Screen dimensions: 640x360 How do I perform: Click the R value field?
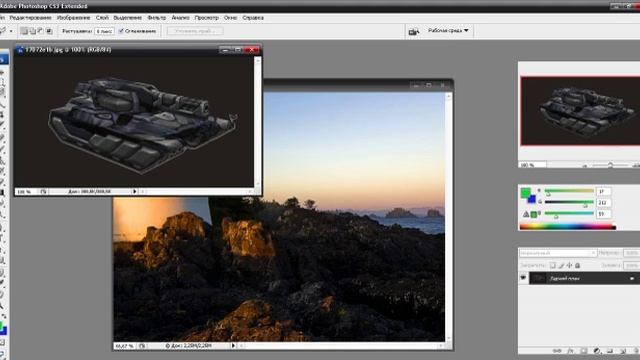(x=603, y=191)
